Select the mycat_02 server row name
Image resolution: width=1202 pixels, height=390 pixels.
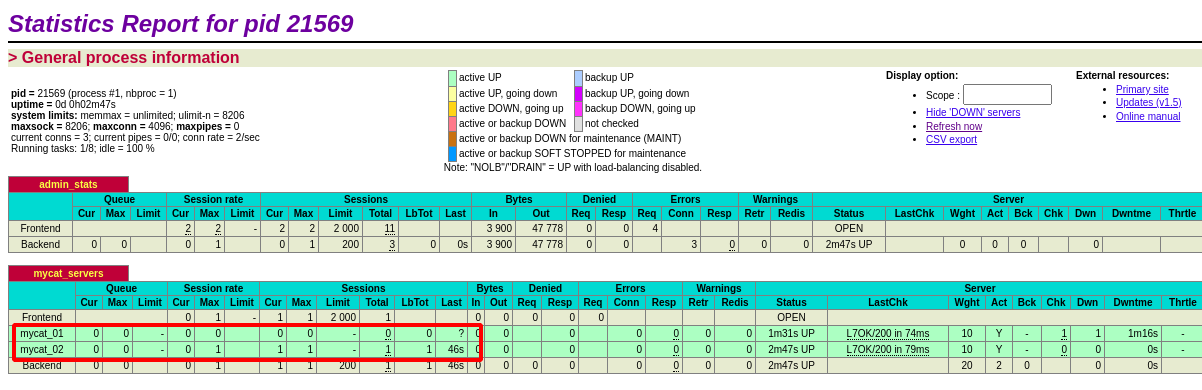click(42, 349)
